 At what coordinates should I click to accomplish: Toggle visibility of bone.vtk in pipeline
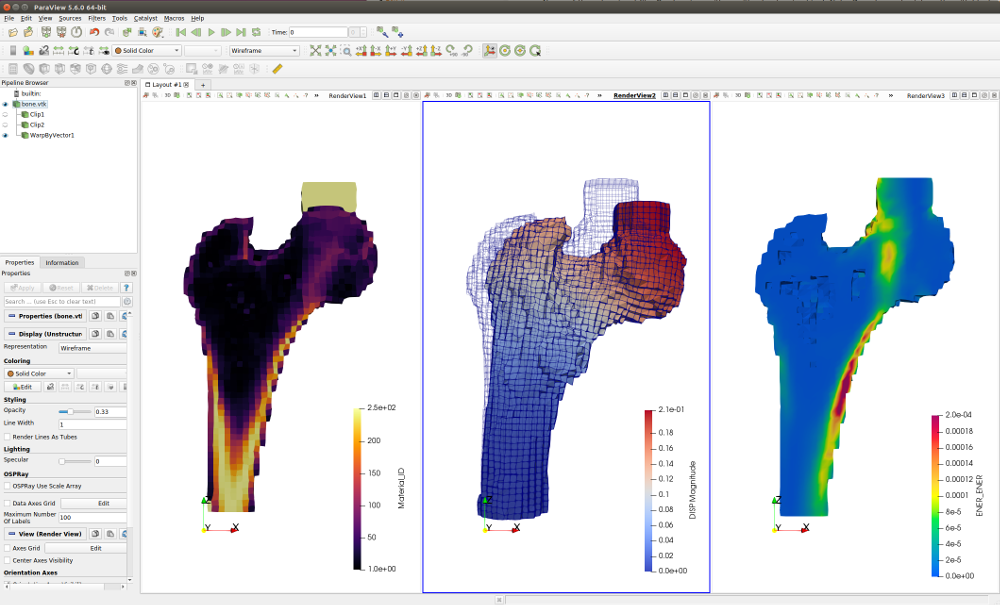point(5,105)
